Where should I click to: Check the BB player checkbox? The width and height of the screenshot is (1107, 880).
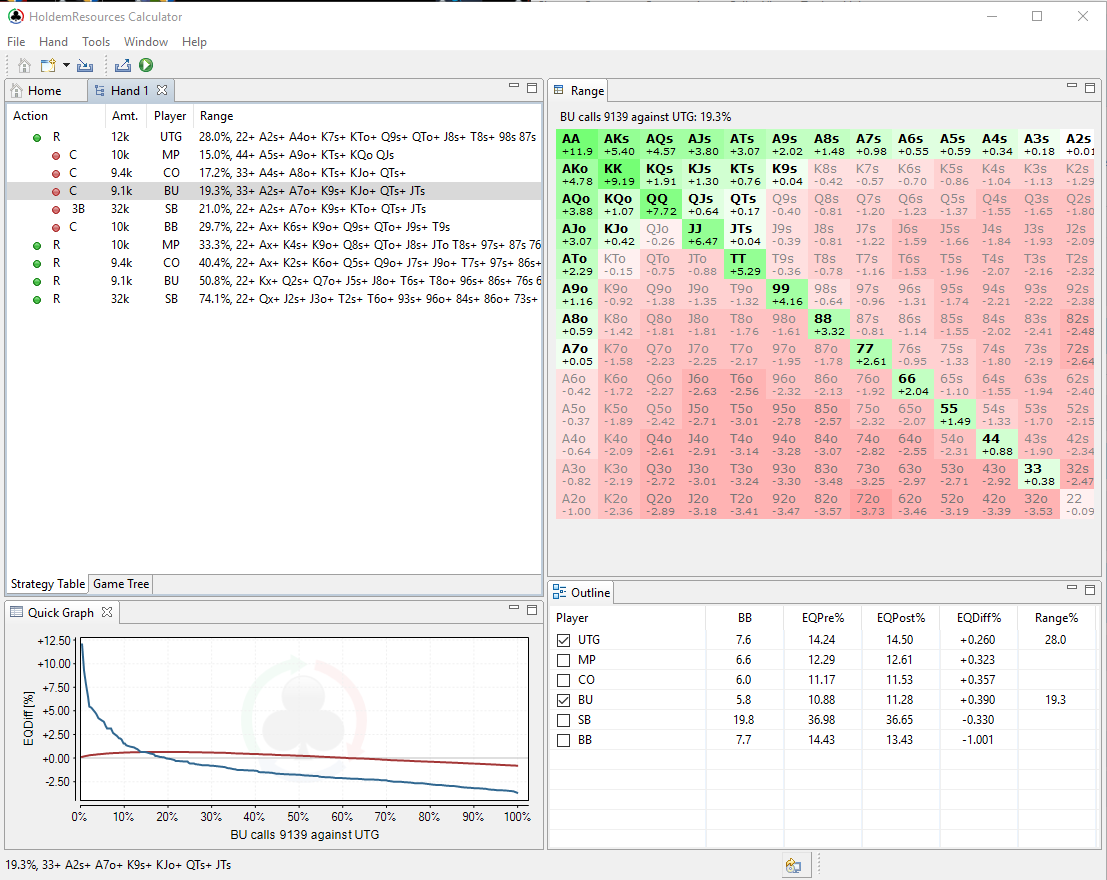pyautogui.click(x=563, y=740)
